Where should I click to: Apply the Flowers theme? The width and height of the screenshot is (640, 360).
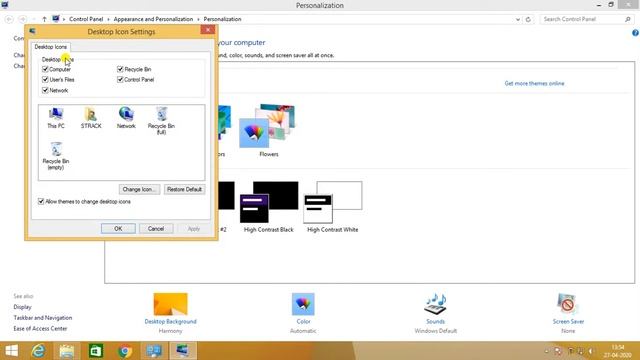[268, 131]
